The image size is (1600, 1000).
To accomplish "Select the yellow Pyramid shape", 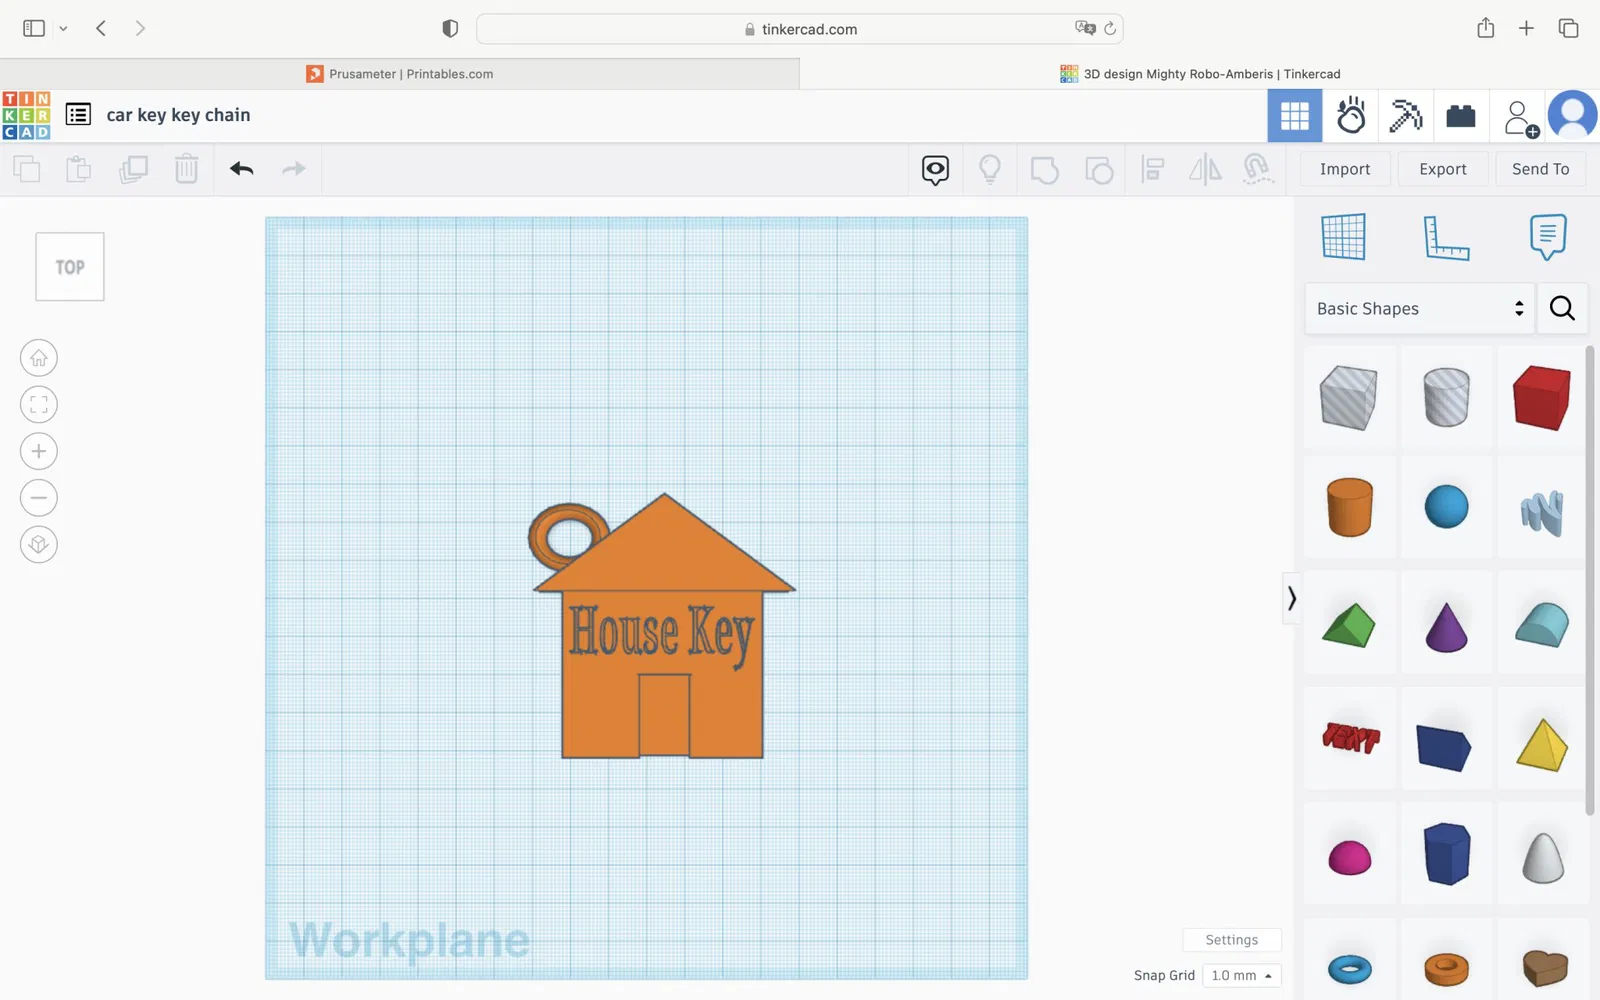I will point(1542,744).
